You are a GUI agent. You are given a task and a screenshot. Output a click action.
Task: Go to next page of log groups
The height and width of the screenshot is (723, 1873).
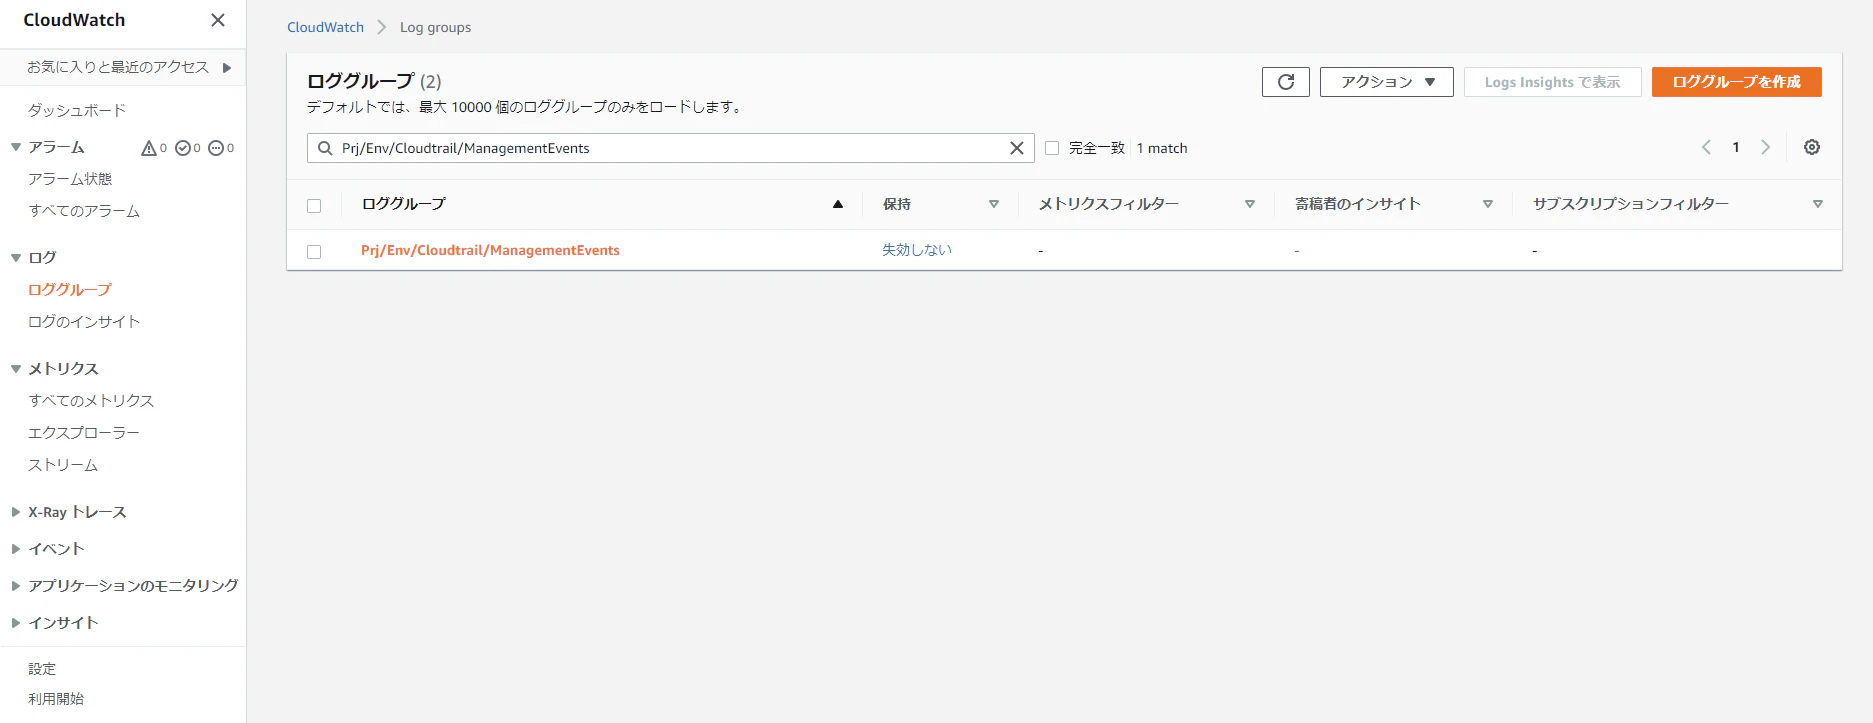1766,147
